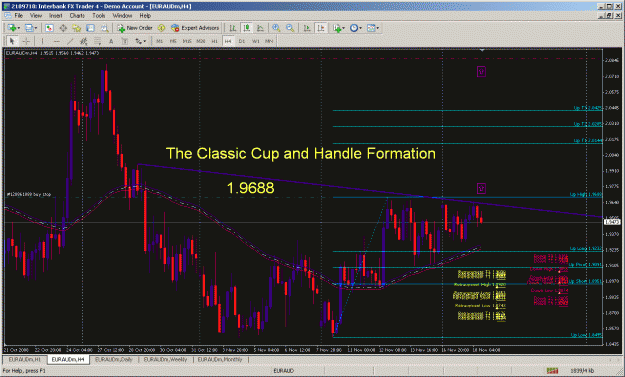The width and height of the screenshot is (625, 377).
Task: Switch to the M5 timeframe
Action: click(173, 41)
